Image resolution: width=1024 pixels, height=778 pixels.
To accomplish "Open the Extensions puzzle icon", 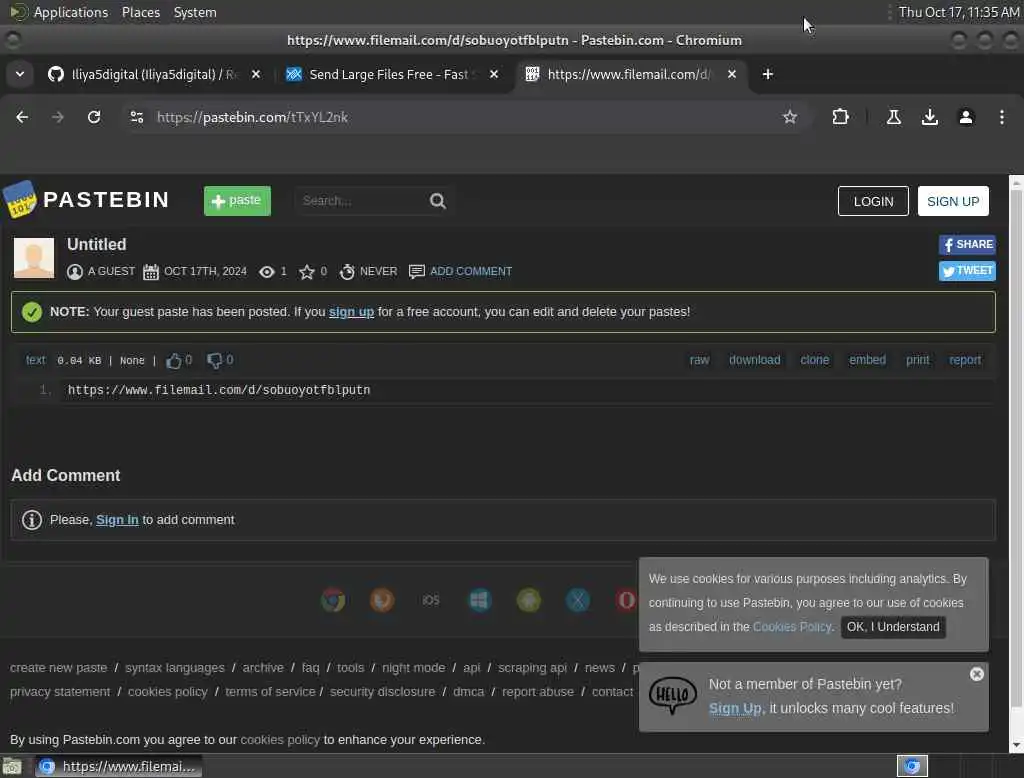I will [840, 117].
